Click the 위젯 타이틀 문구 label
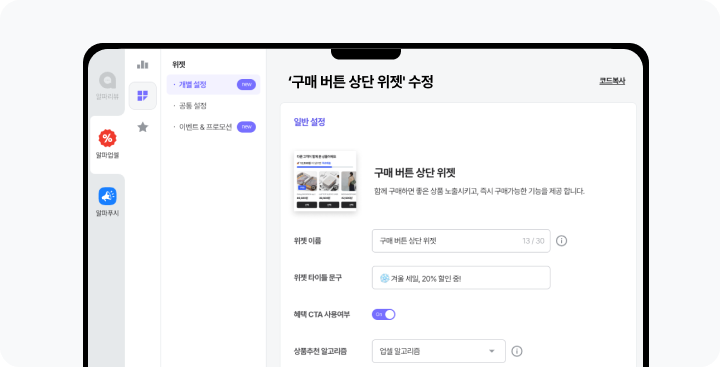Screen dimensions: 720x367 tap(318, 277)
